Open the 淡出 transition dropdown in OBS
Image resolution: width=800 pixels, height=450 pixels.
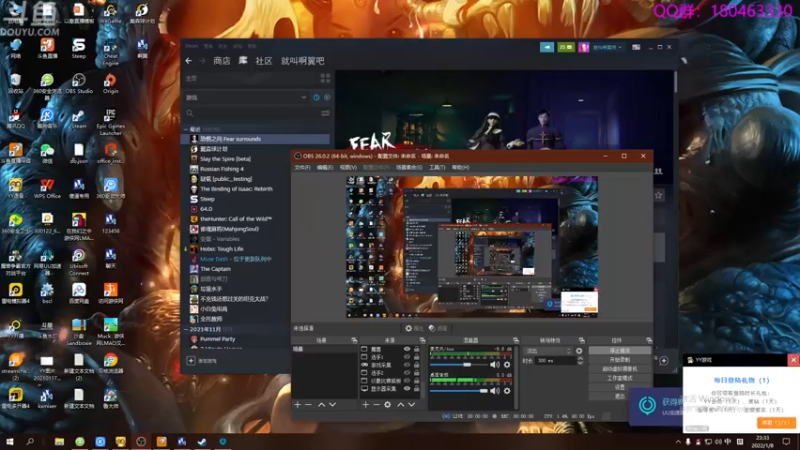547,351
